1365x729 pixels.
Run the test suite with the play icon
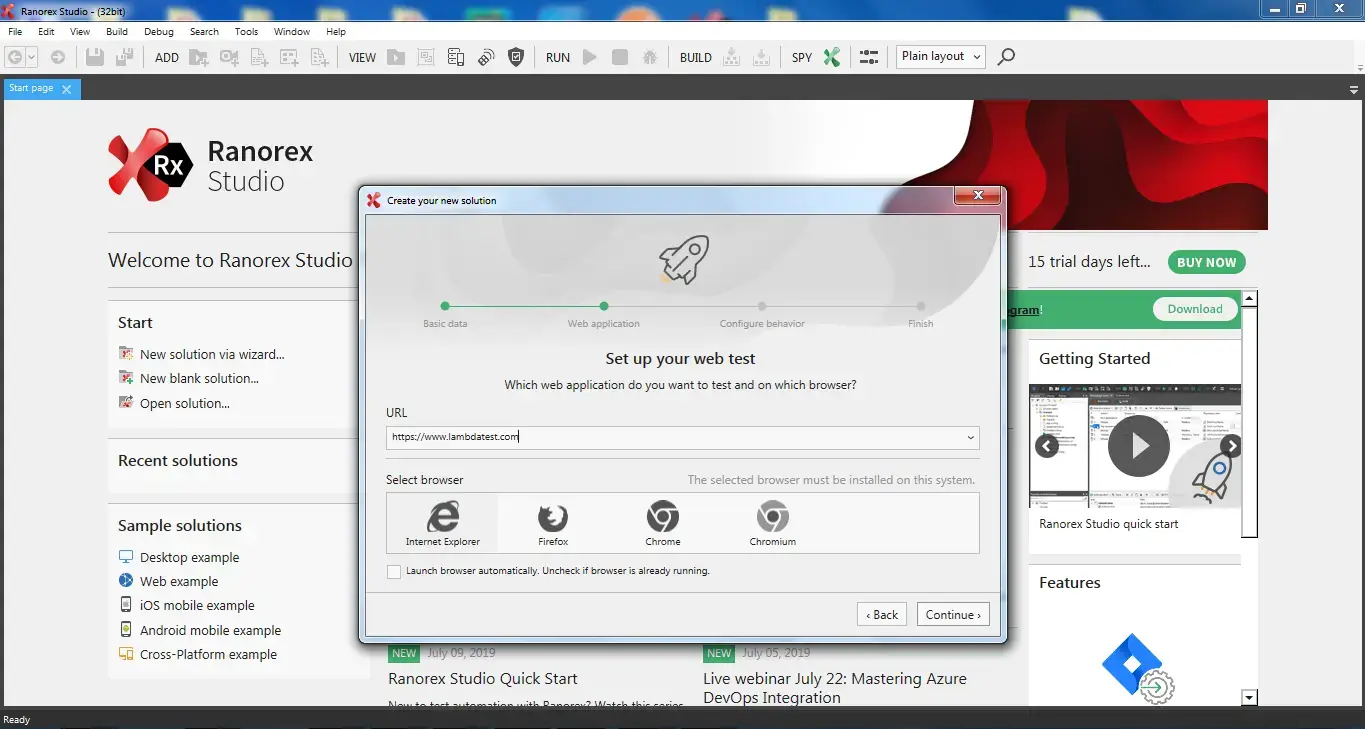point(588,57)
